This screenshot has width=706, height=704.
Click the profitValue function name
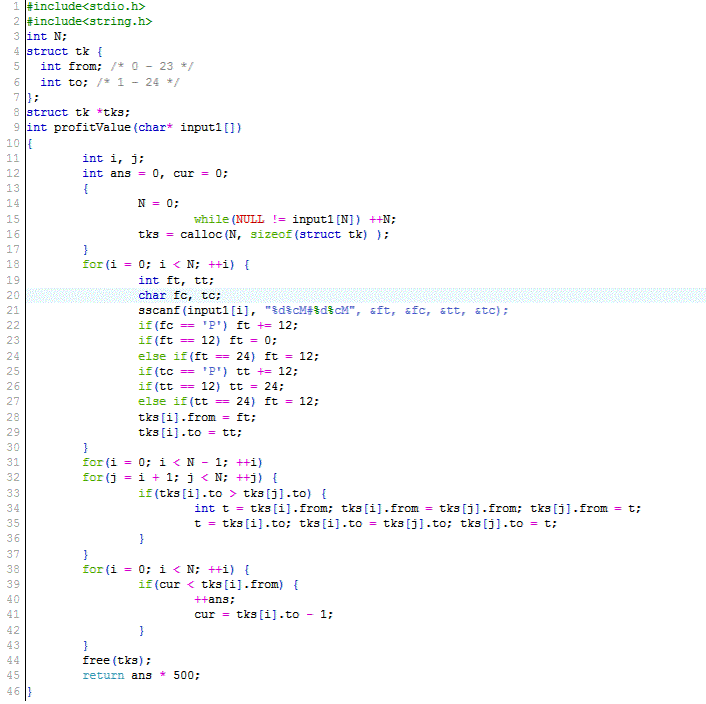(x=103, y=127)
